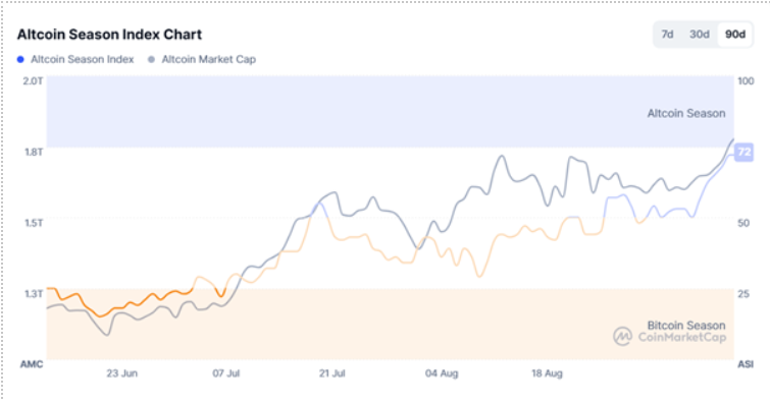Viewport: 770px width, 404px height.
Task: Select the 90d time range tab
Action: 735,35
